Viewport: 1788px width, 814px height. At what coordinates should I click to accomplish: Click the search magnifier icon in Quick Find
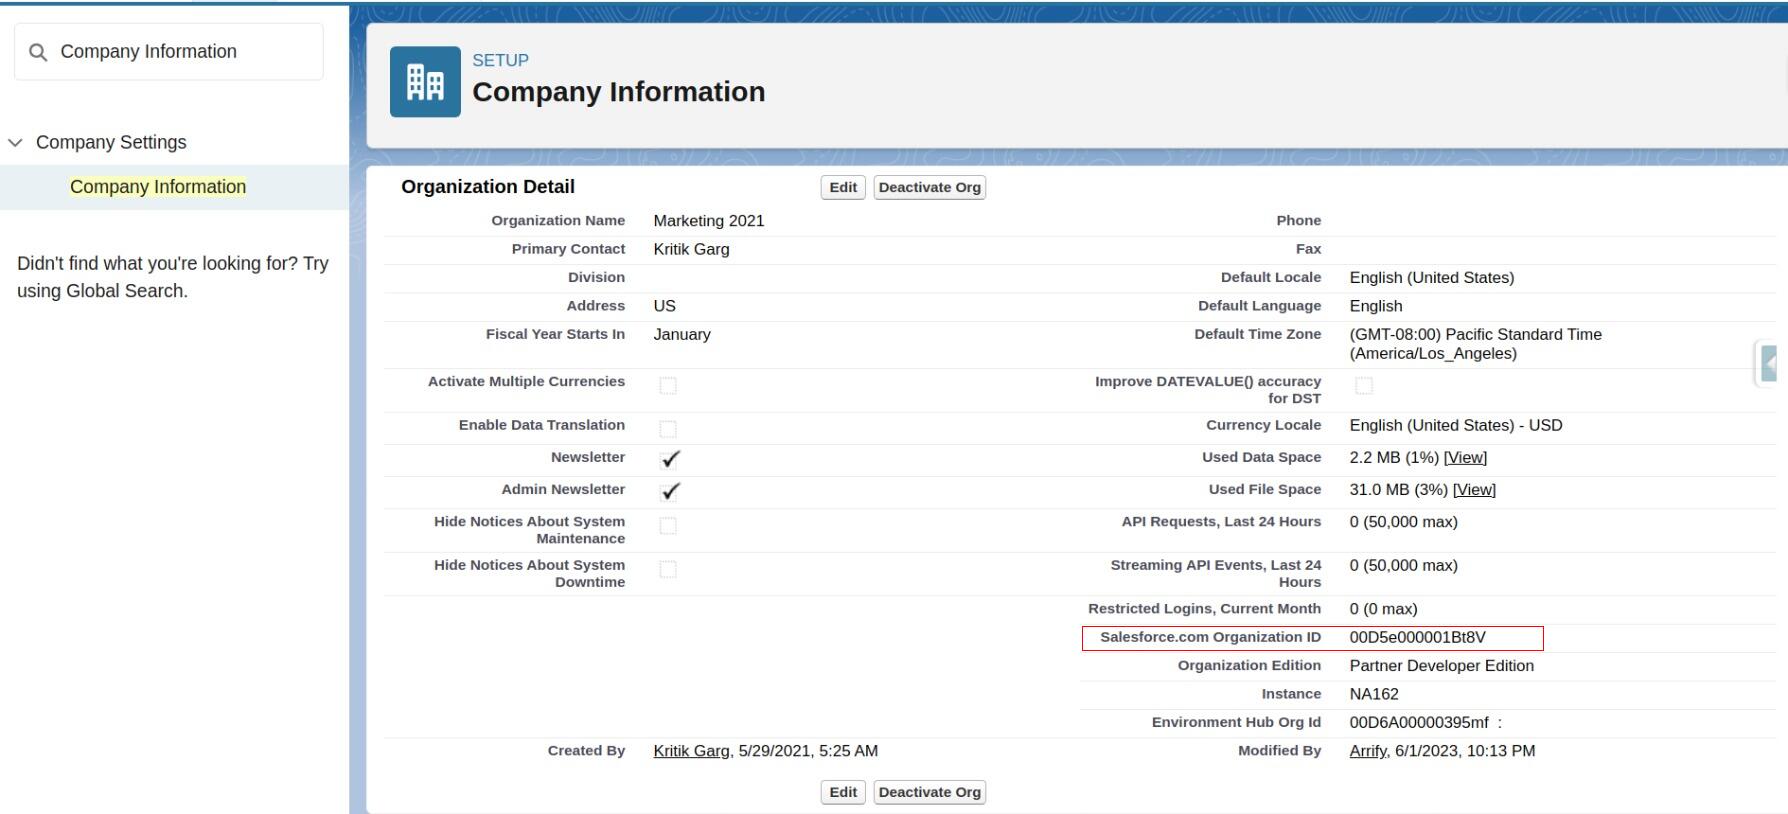[38, 52]
